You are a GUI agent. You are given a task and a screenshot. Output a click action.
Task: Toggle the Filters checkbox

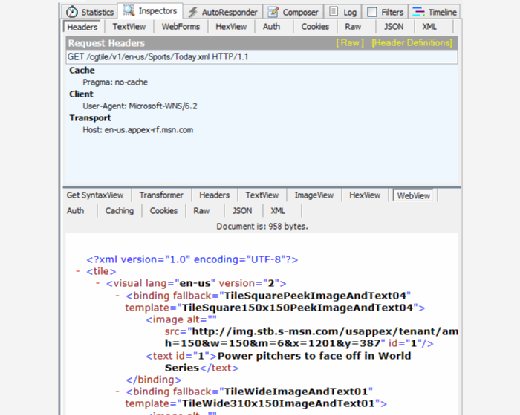pyautogui.click(x=372, y=12)
